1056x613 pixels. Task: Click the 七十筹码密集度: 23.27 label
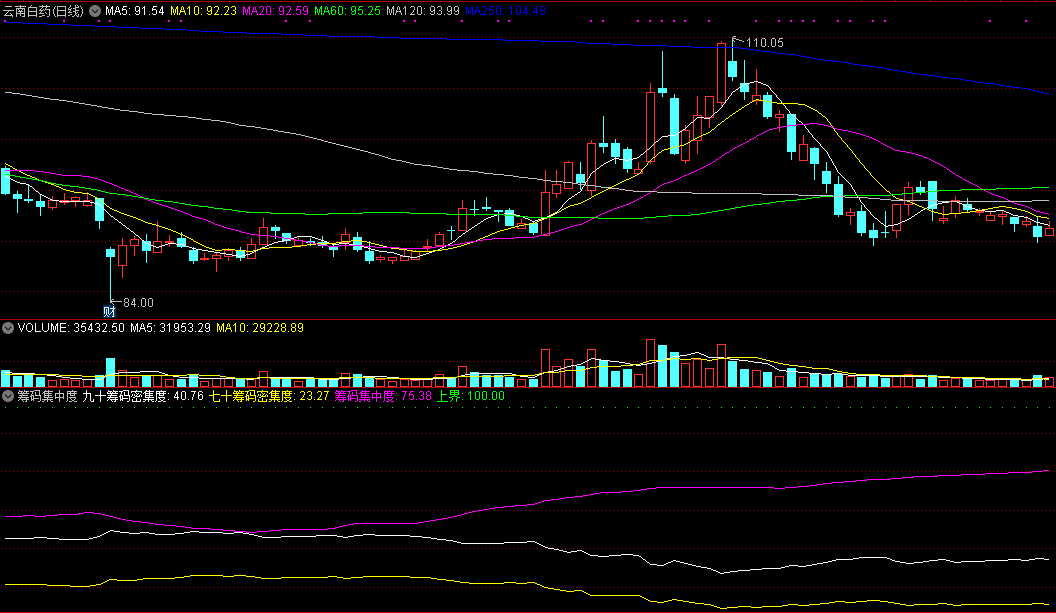[x=269, y=396]
